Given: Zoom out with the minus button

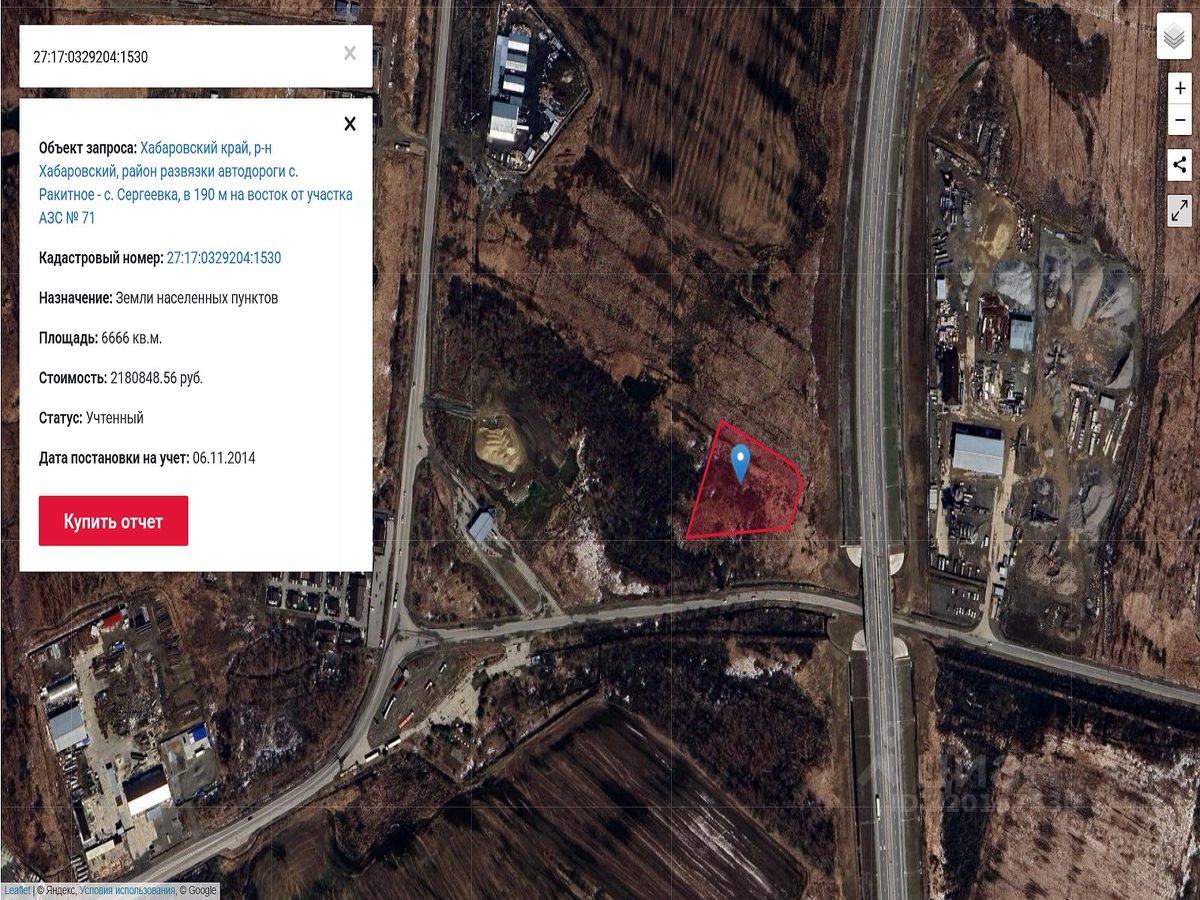Looking at the screenshot, I should (1180, 118).
